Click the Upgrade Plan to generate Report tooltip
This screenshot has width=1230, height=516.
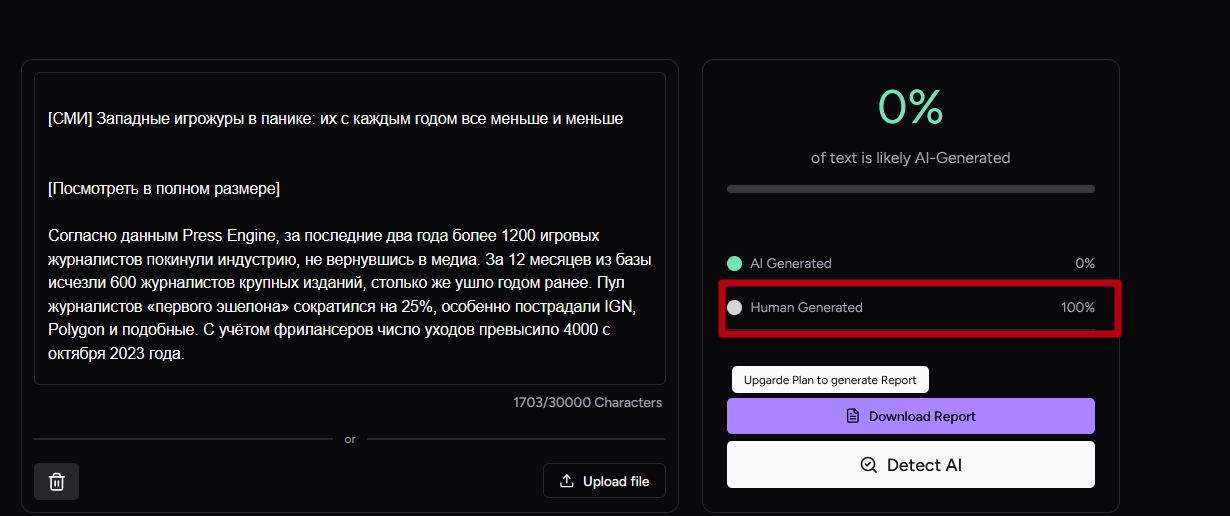coord(830,380)
